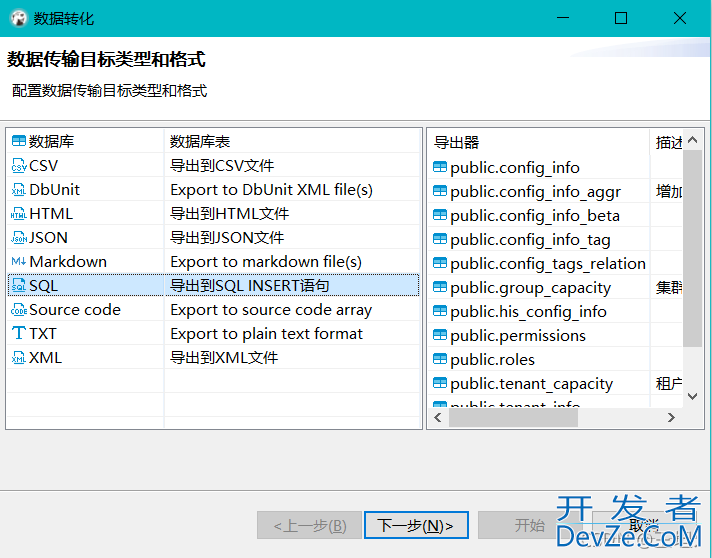The image size is (712, 558).
Task: Select text Export to source code array
Action: click(271, 310)
